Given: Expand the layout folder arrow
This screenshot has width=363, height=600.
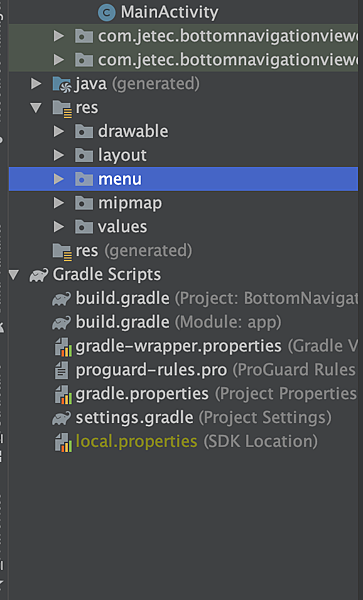Looking at the screenshot, I should [59, 155].
